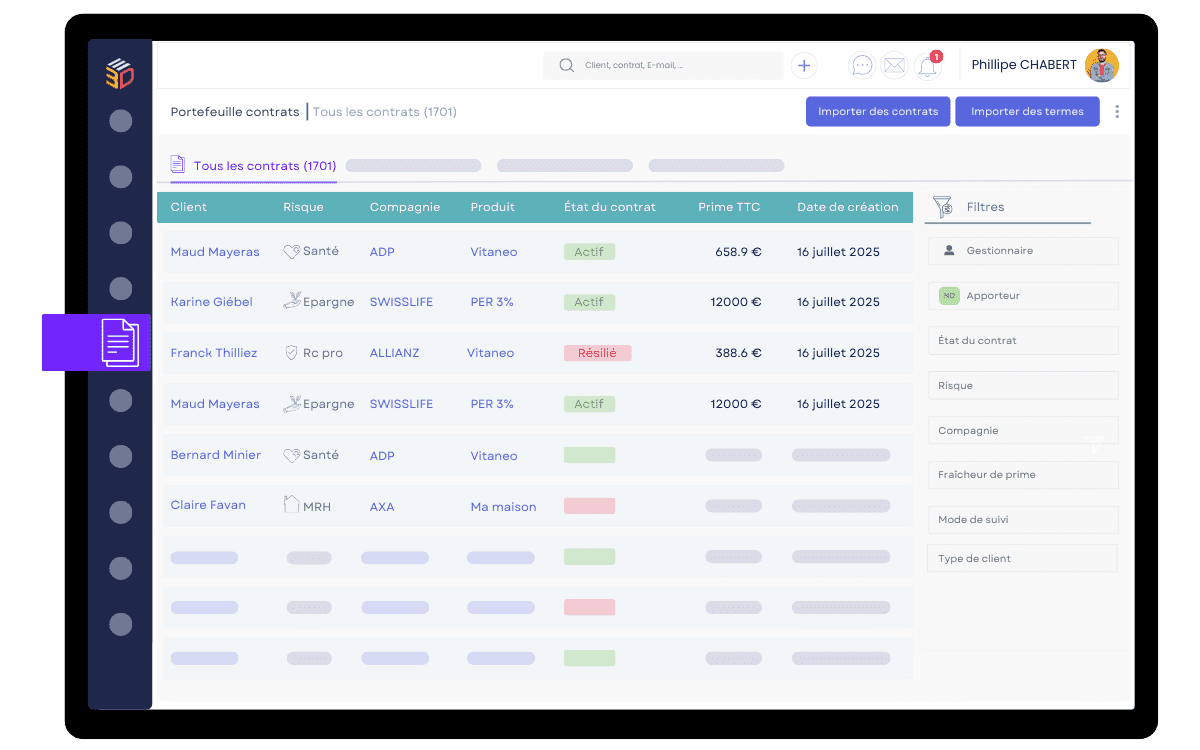Viewport: 1200px width, 750px height.
Task: Open the notifications bell icon
Action: (x=927, y=67)
